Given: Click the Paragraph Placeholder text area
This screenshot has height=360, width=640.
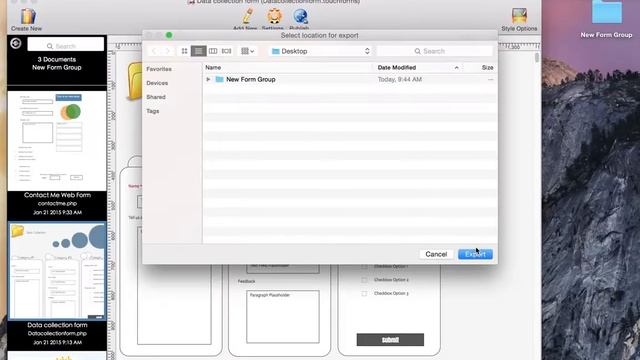Looking at the screenshot, I should (x=283, y=317).
